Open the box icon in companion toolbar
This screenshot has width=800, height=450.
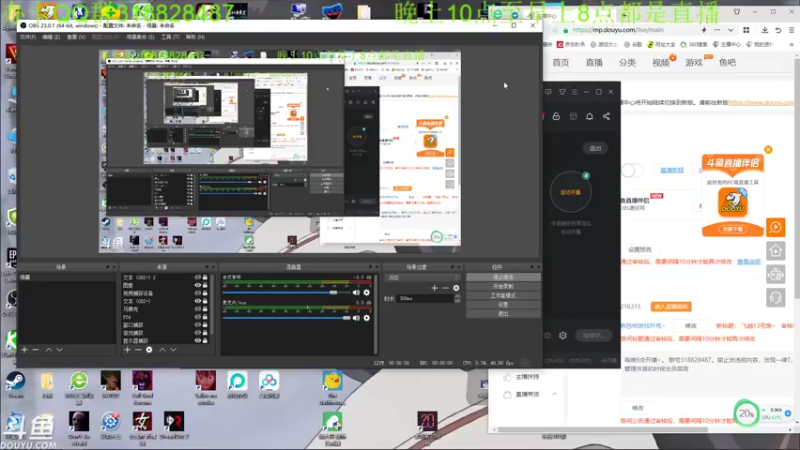pos(573,116)
